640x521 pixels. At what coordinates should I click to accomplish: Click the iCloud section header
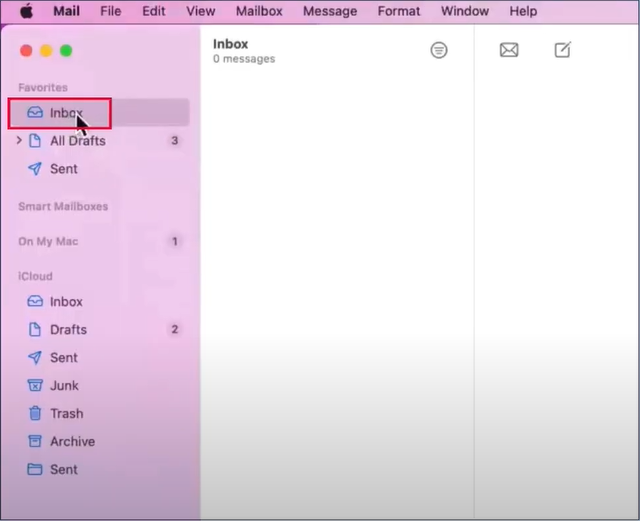pos(36,276)
